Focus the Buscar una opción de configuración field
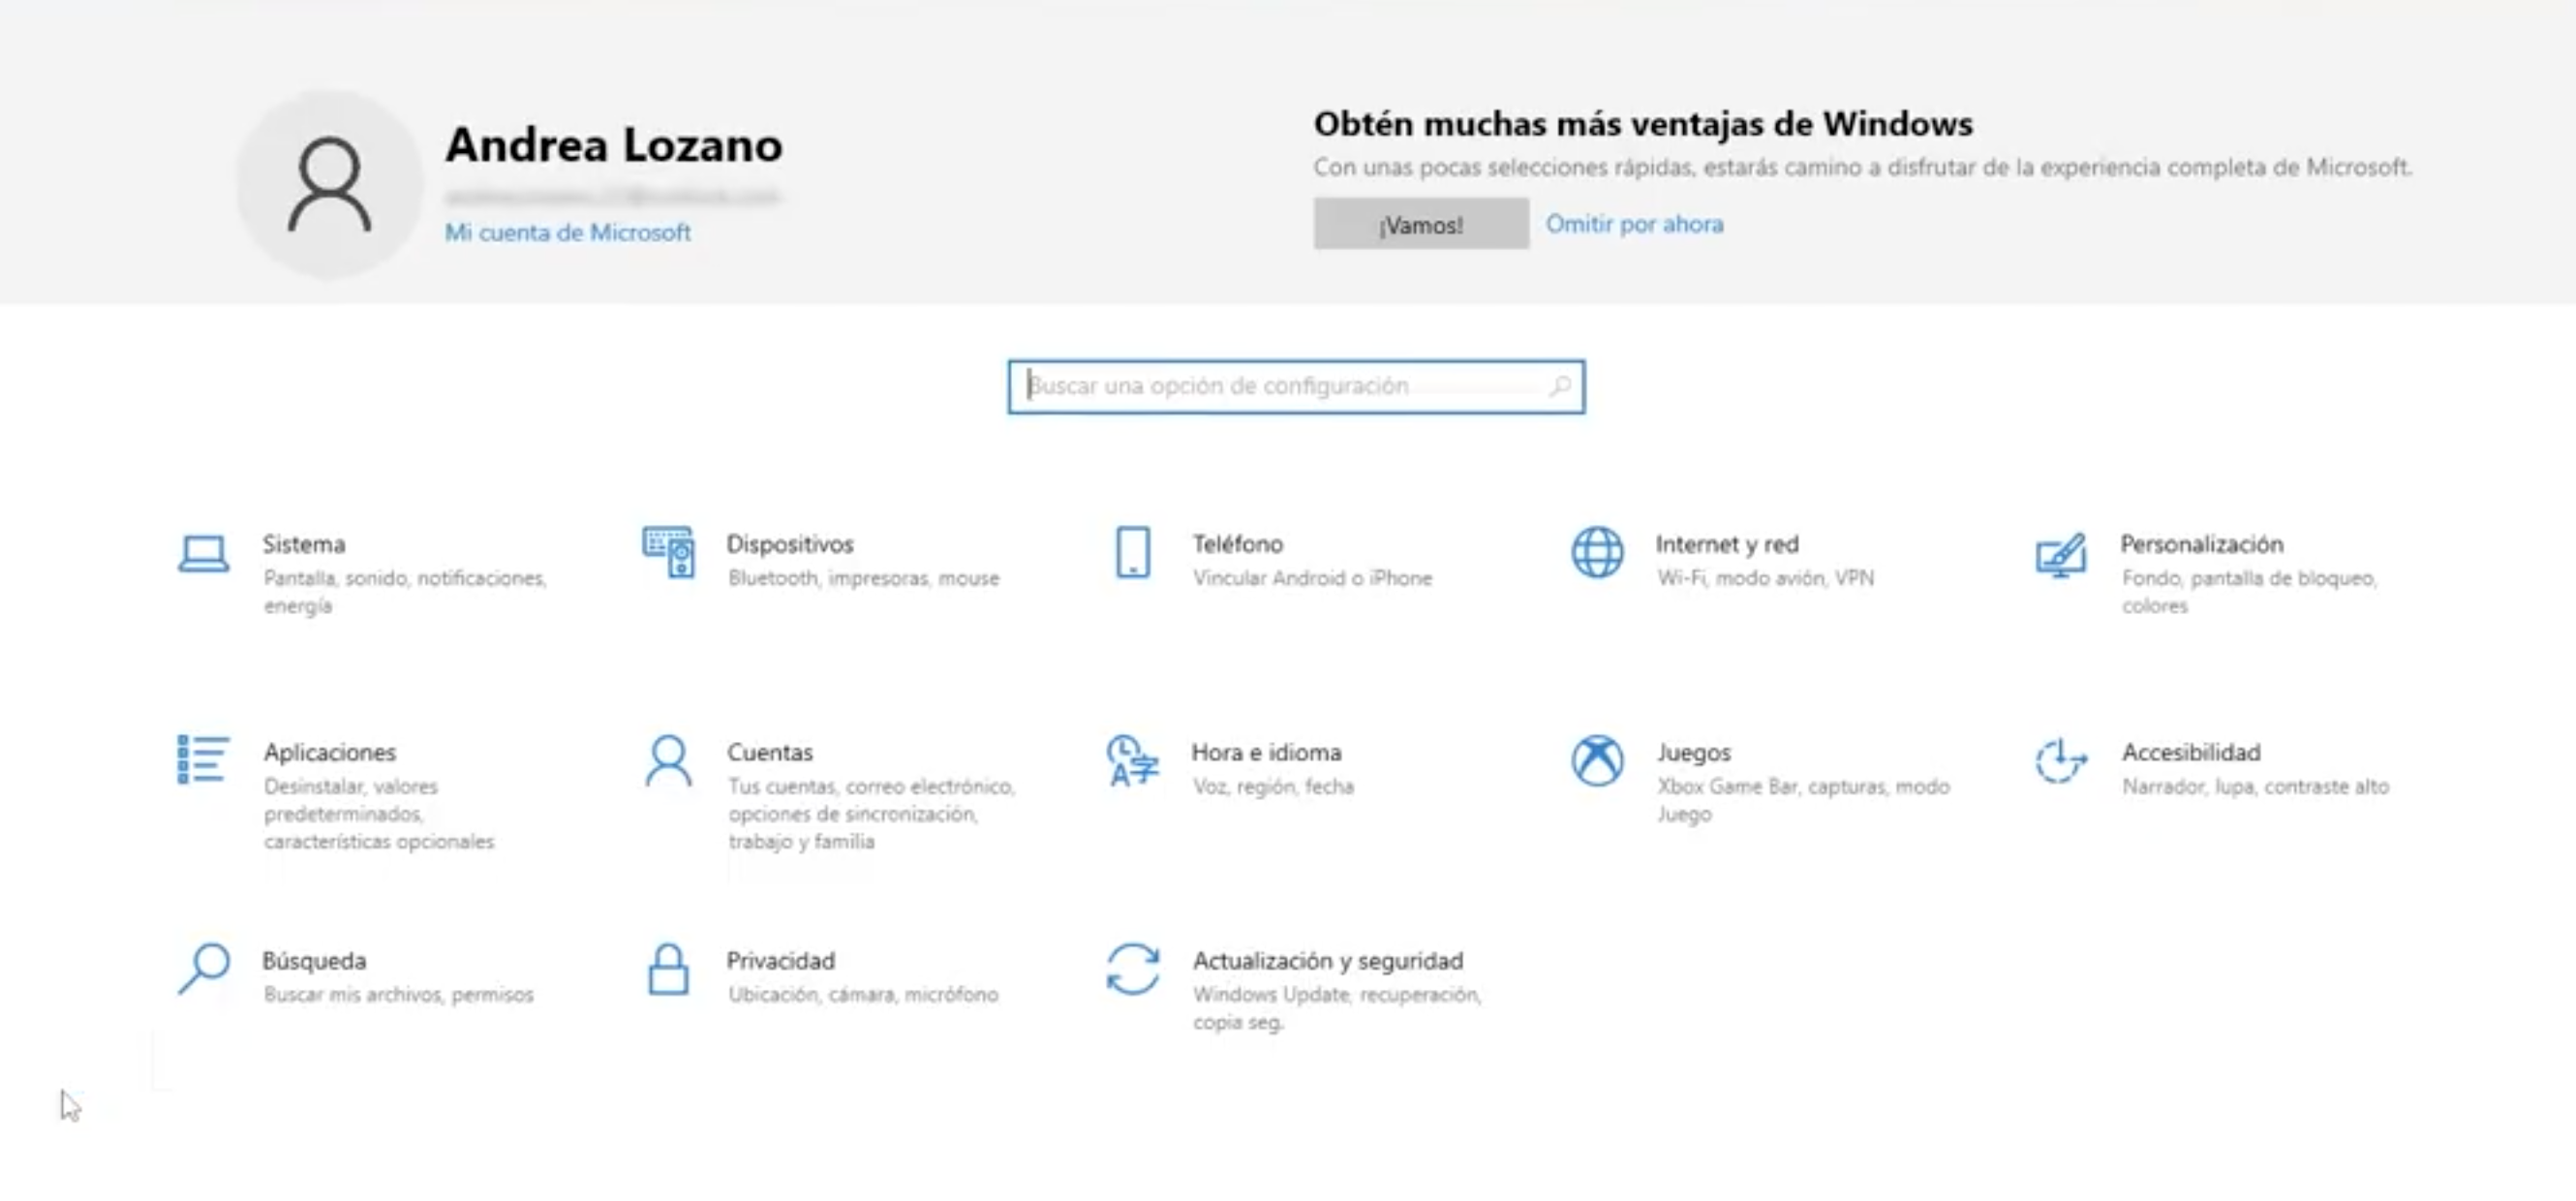 pyautogui.click(x=1296, y=386)
